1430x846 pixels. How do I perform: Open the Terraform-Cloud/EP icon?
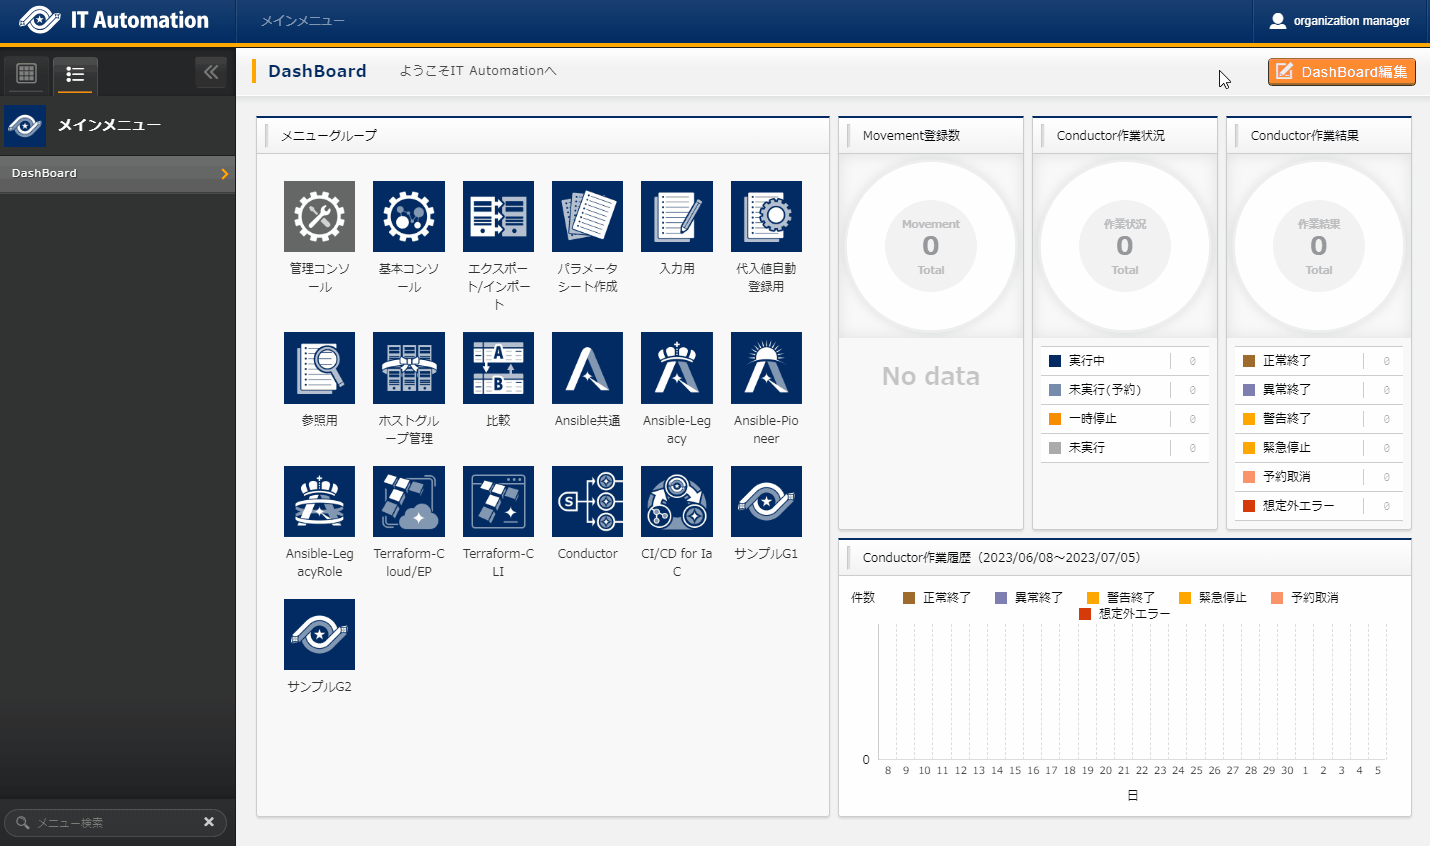[x=408, y=501]
